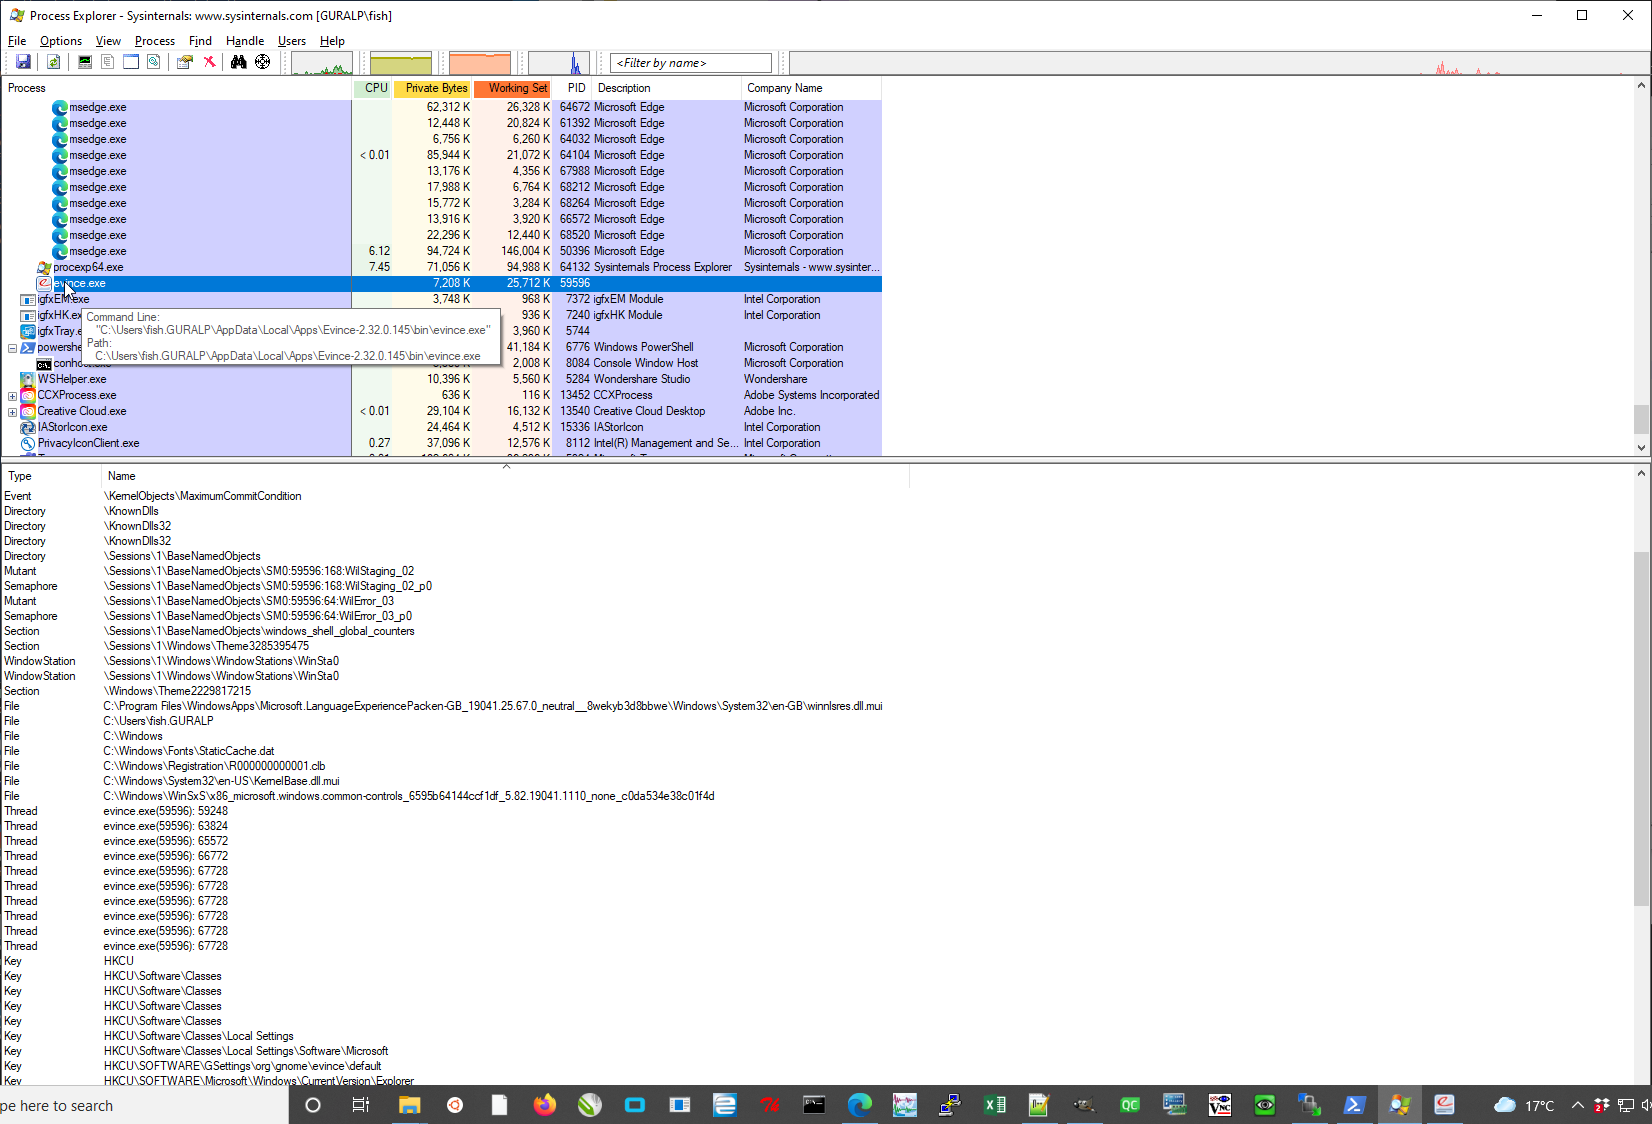Screen dimensions: 1652x1124
Task: Expand the CCXProcess.exe tree node
Action: click(12, 396)
